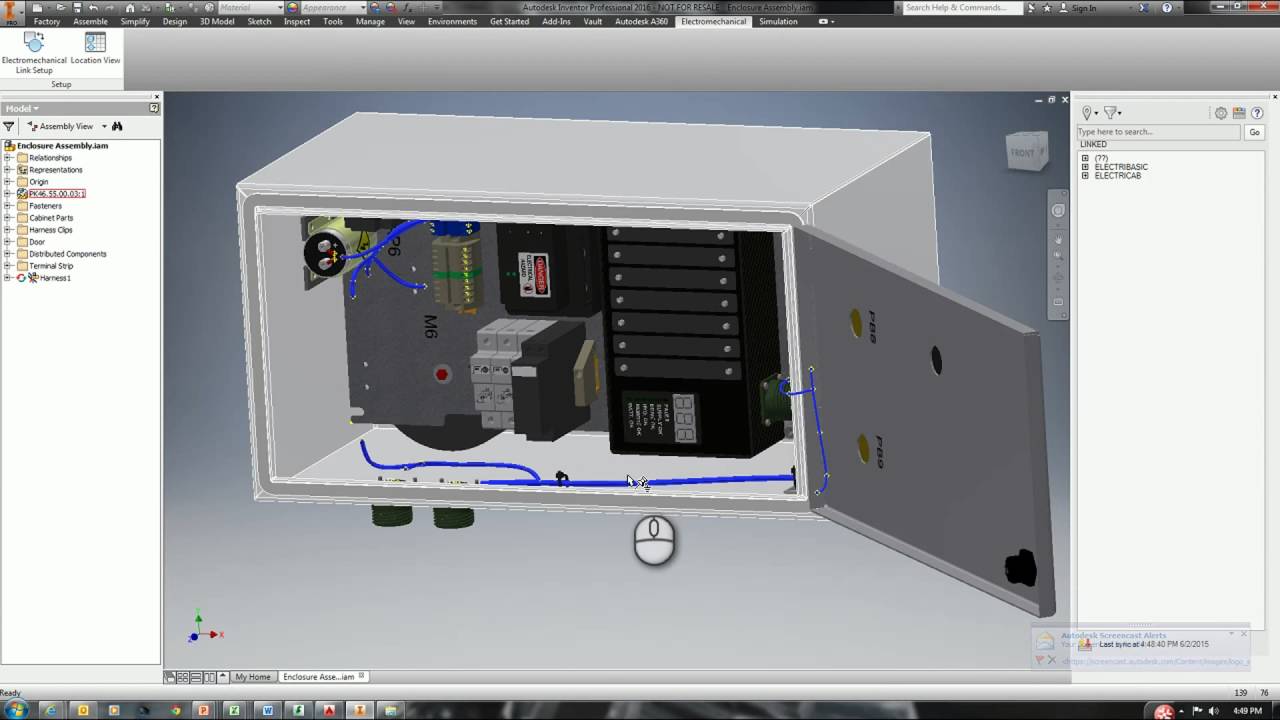Expand the ELECTRIBASIC linked node
The height and width of the screenshot is (720, 1280).
point(1086,167)
